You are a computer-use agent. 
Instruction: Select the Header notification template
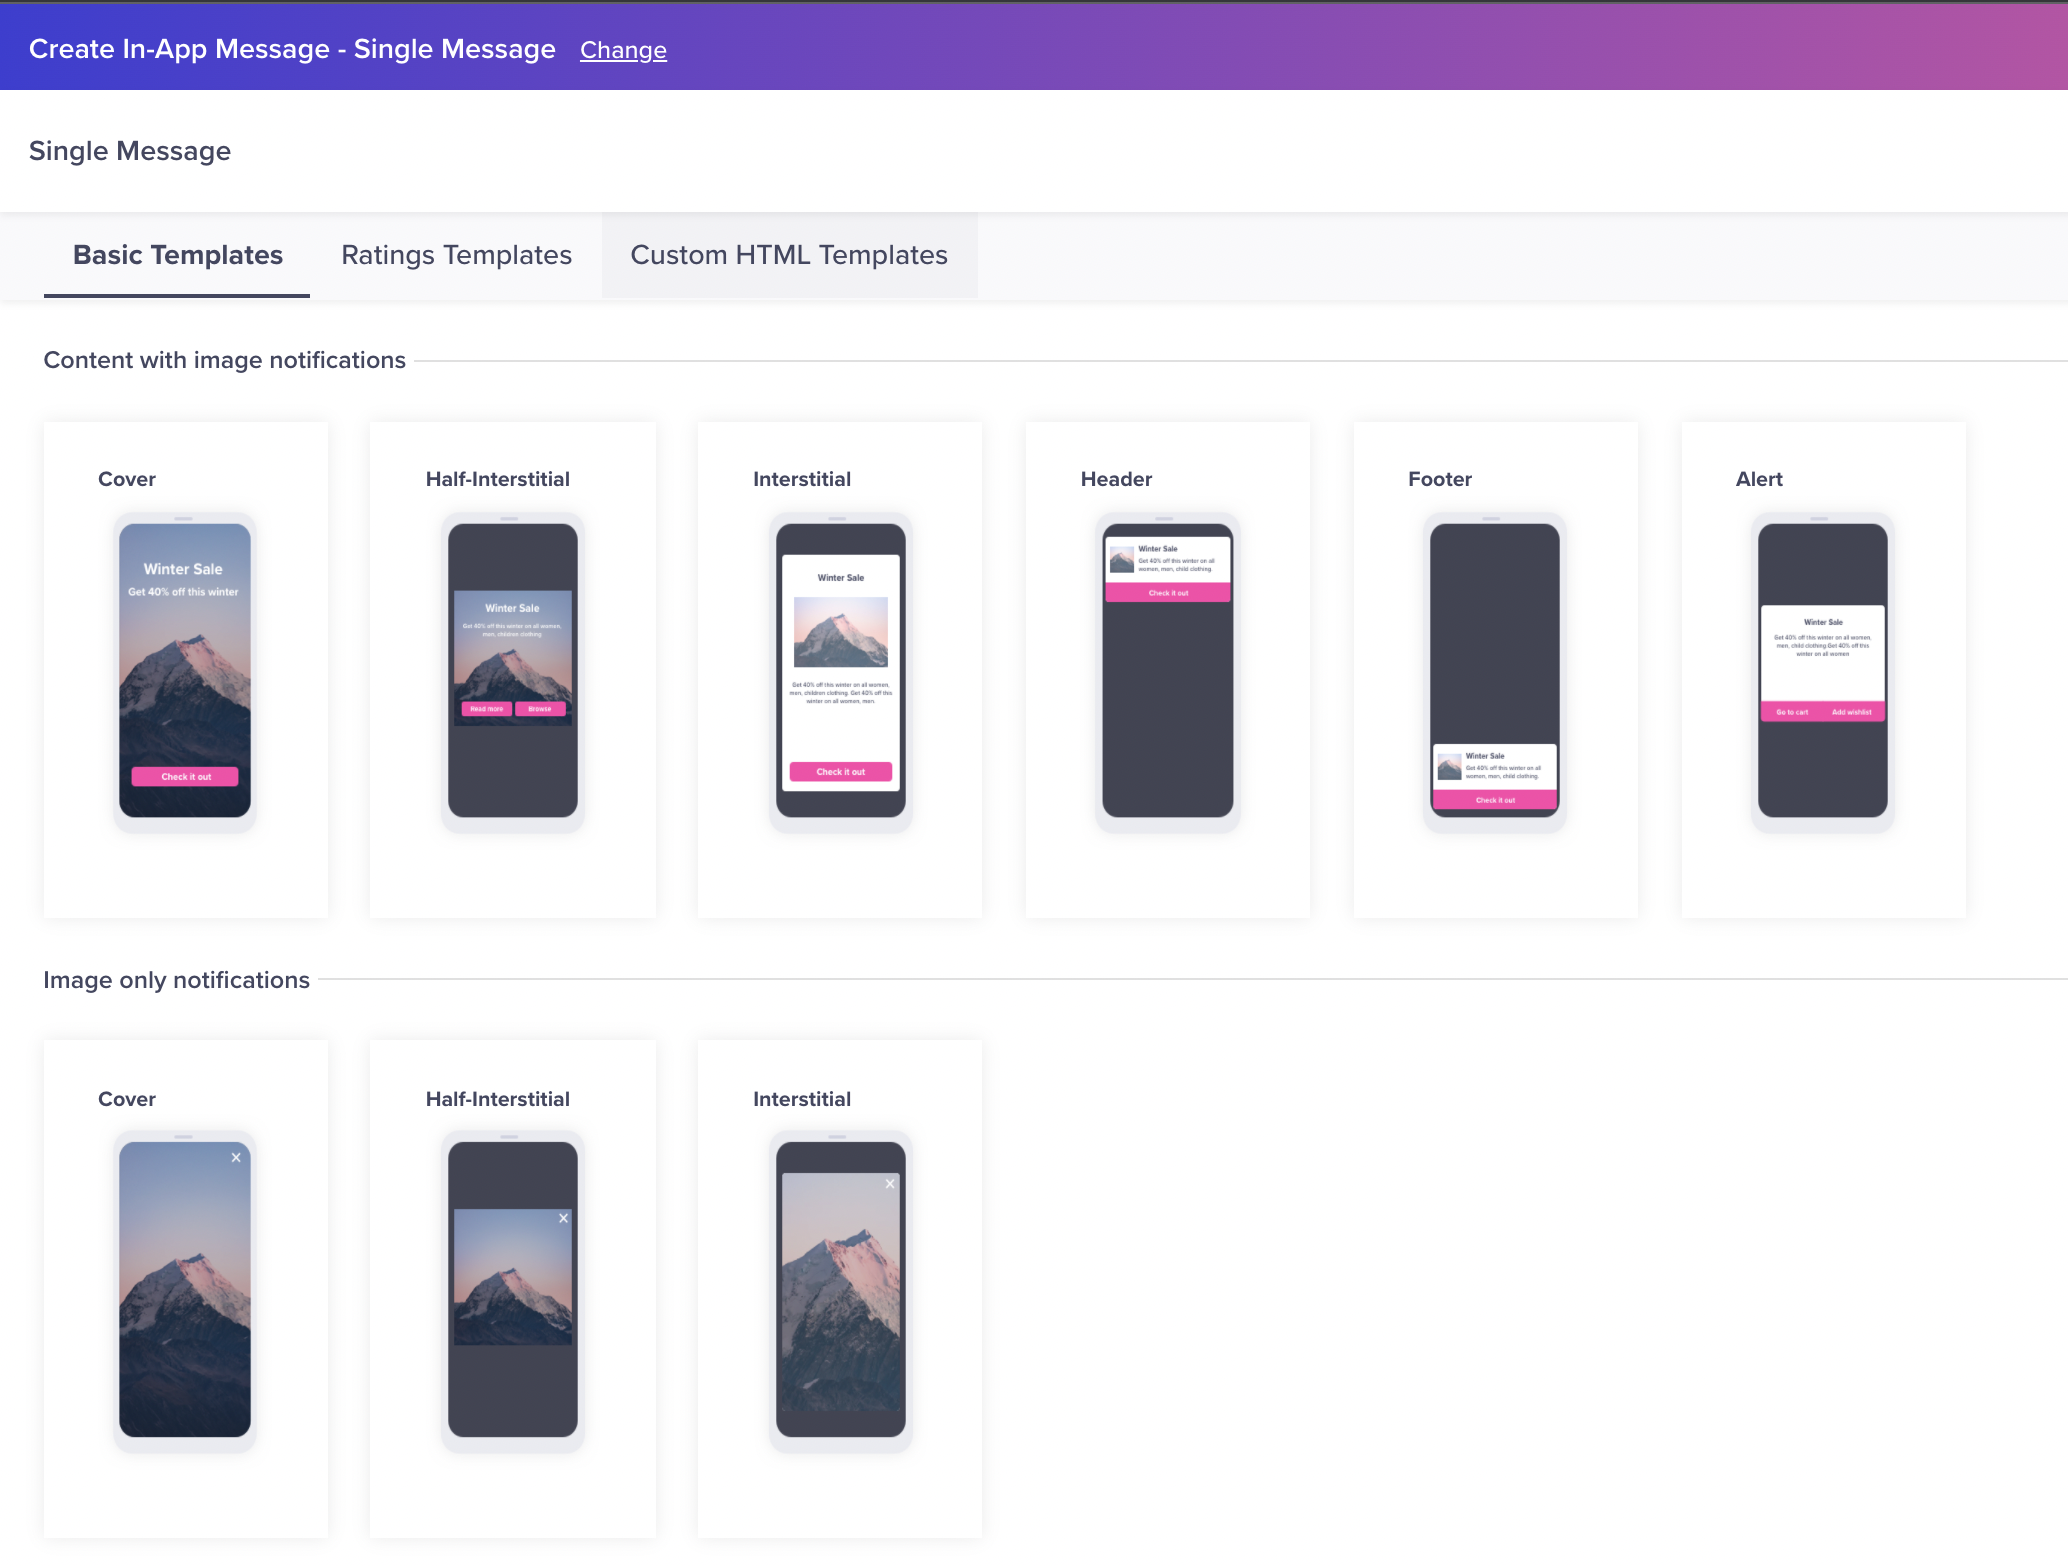point(1167,669)
